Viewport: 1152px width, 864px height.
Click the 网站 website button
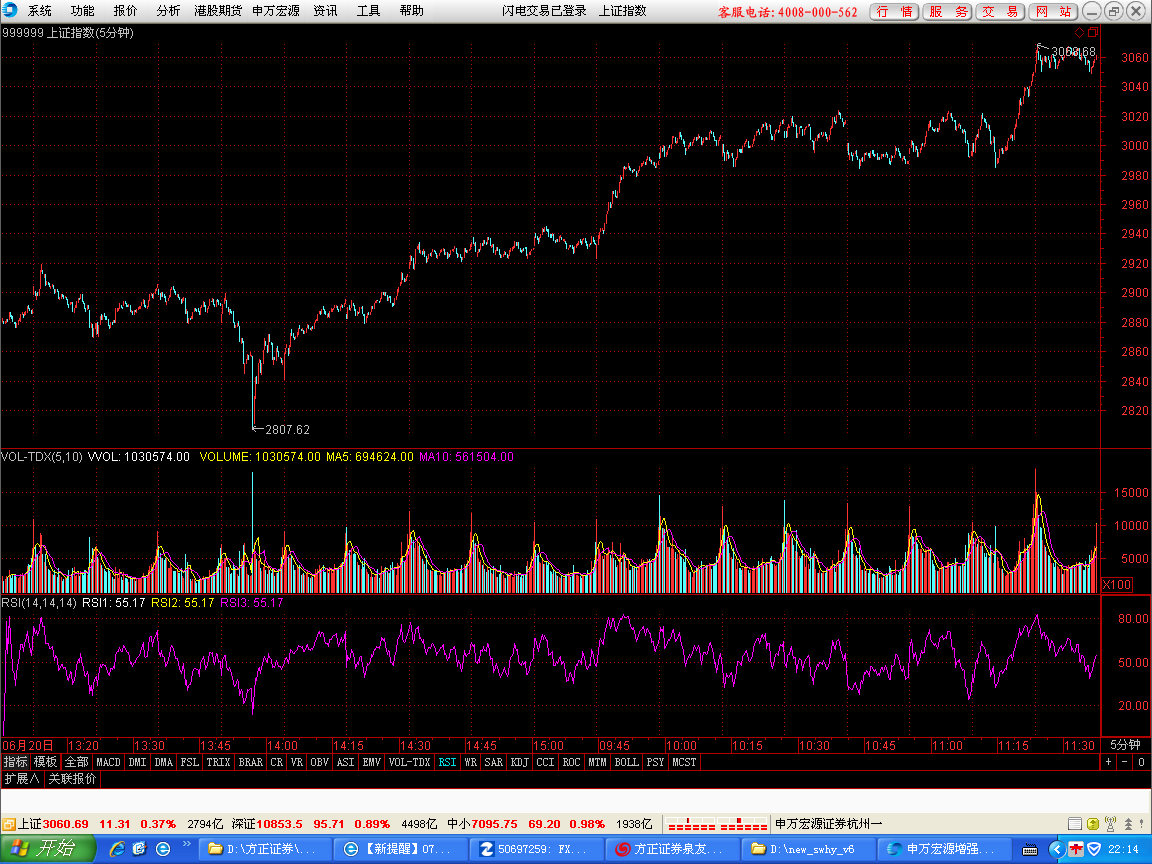pos(1054,12)
